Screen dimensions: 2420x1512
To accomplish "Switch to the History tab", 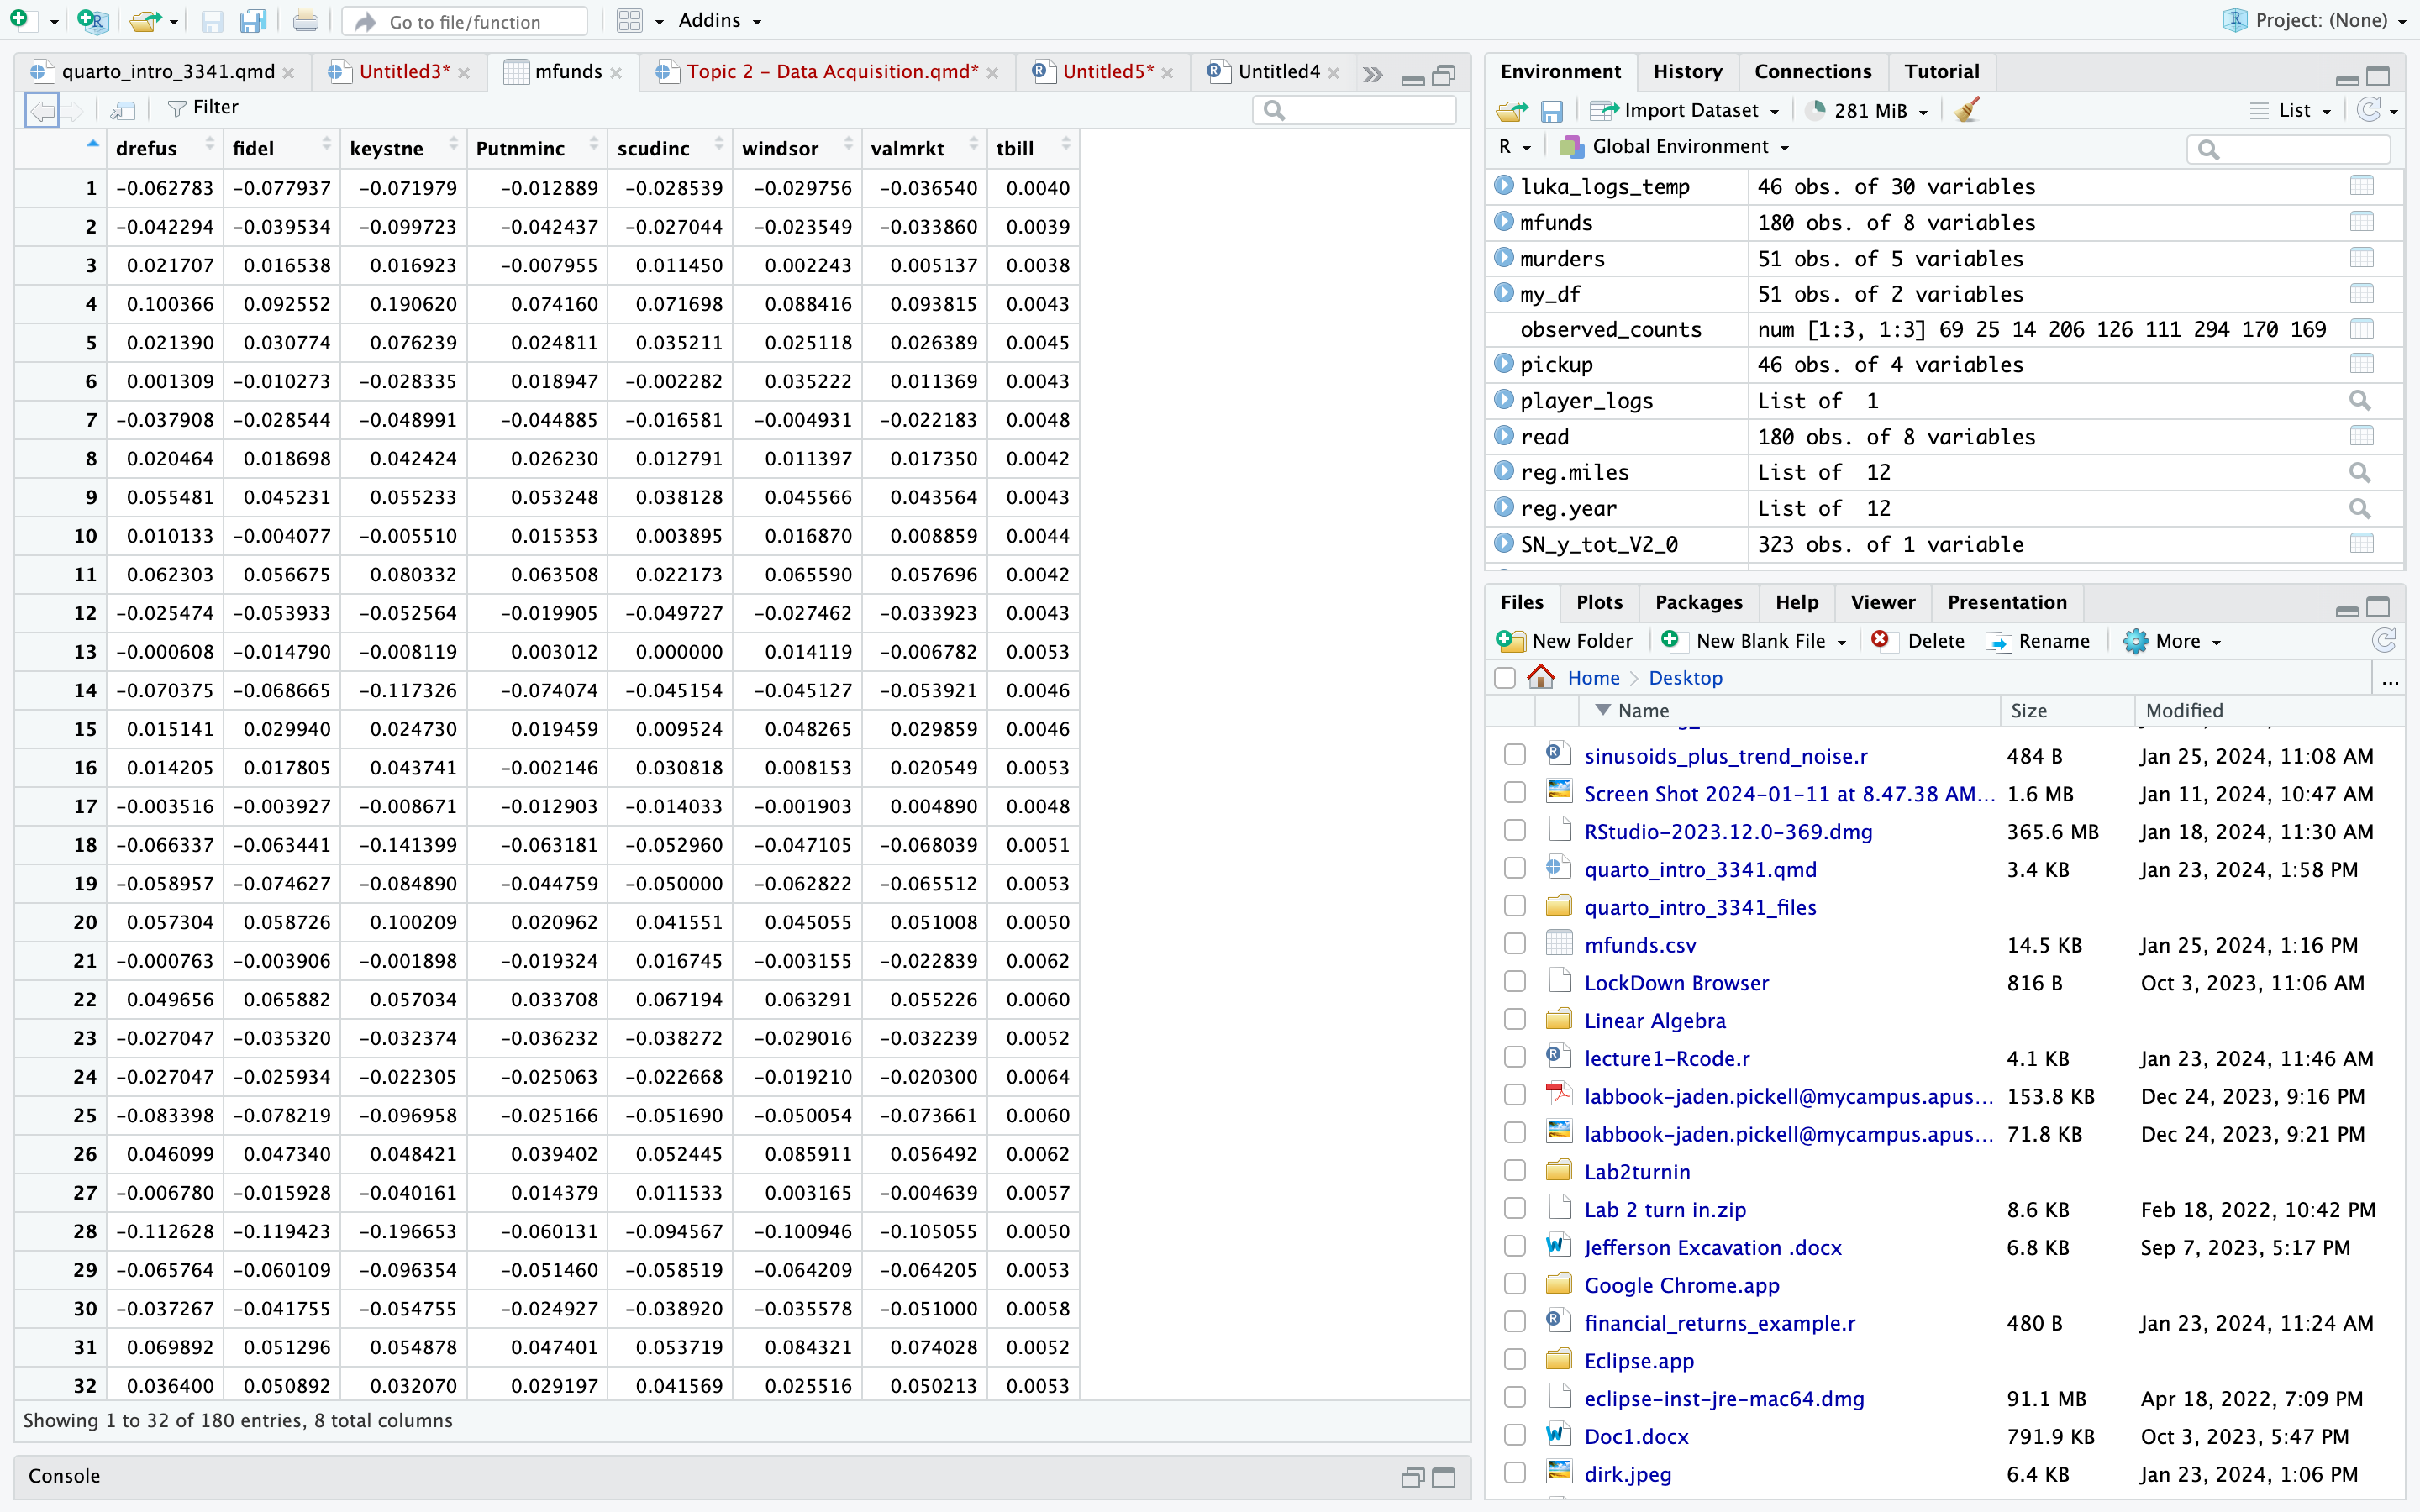I will pyautogui.click(x=1687, y=71).
